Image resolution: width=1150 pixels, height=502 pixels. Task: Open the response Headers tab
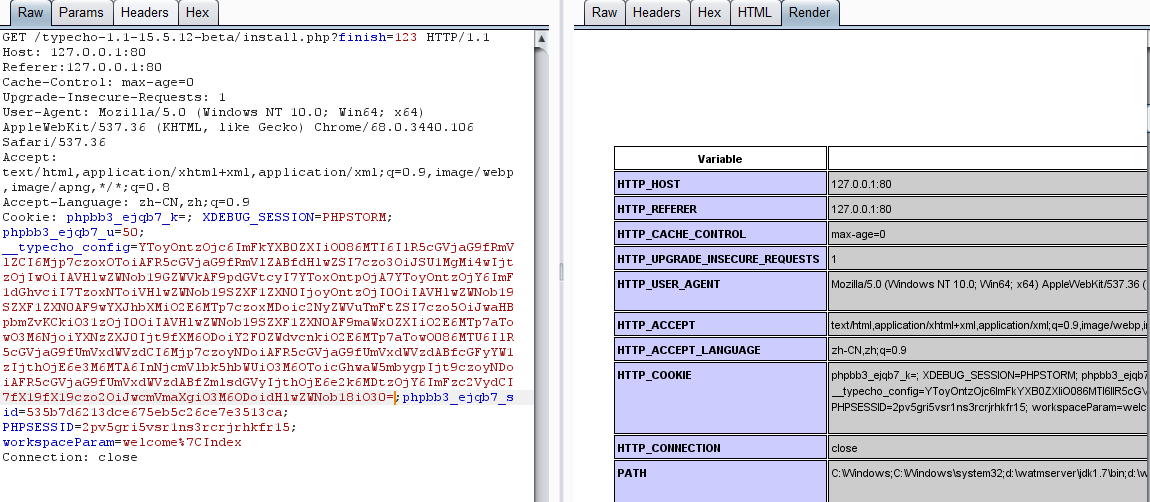(656, 12)
